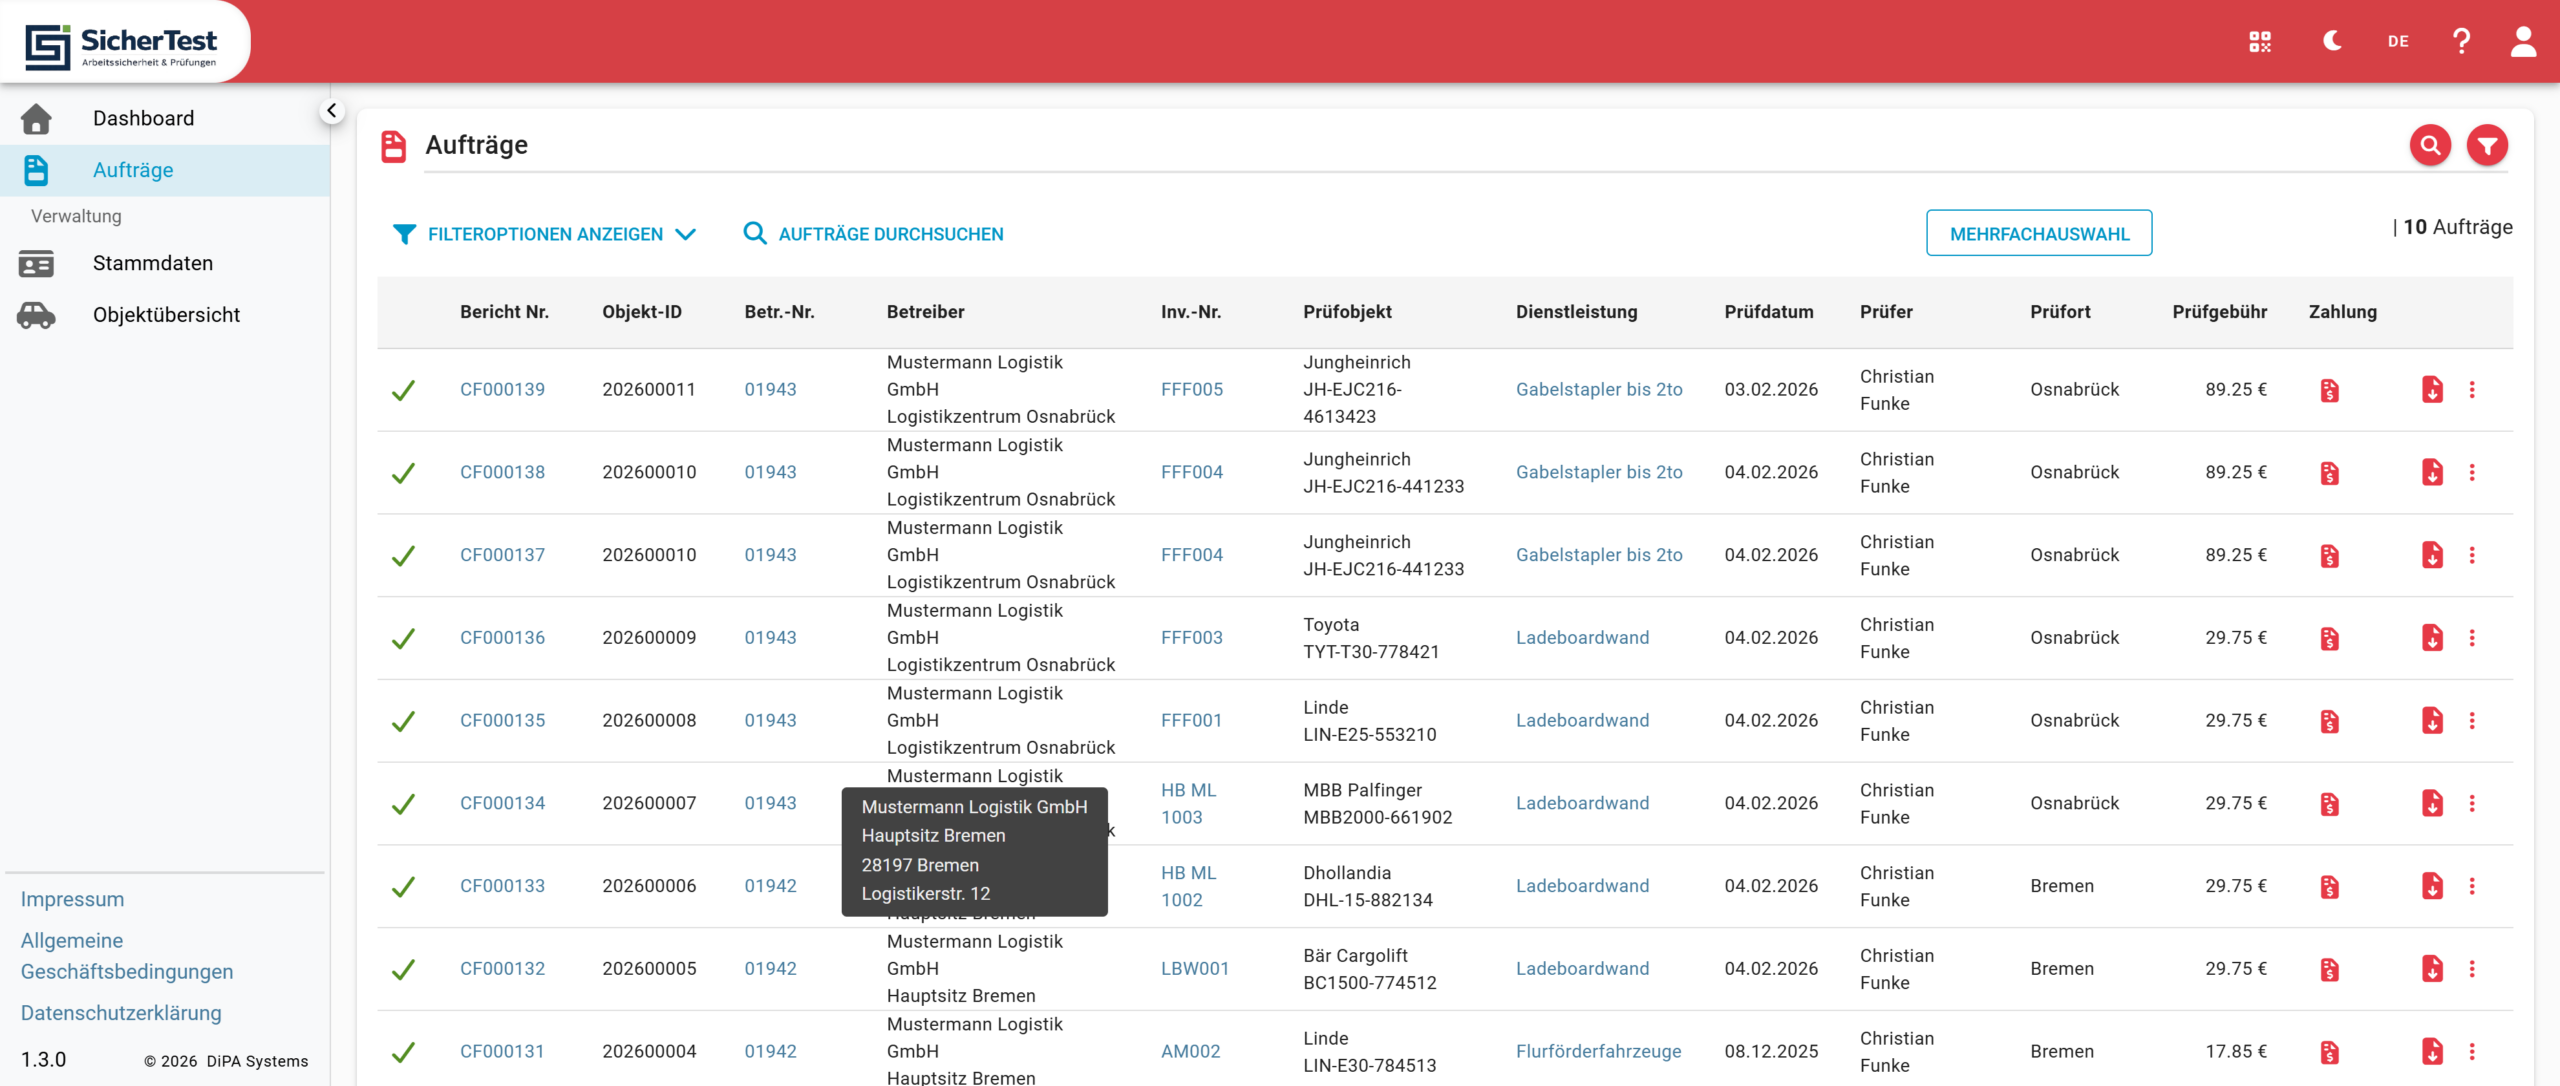The height and width of the screenshot is (1086, 2560).
Task: Click Aufträge durchsuchen search
Action: [x=874, y=234]
